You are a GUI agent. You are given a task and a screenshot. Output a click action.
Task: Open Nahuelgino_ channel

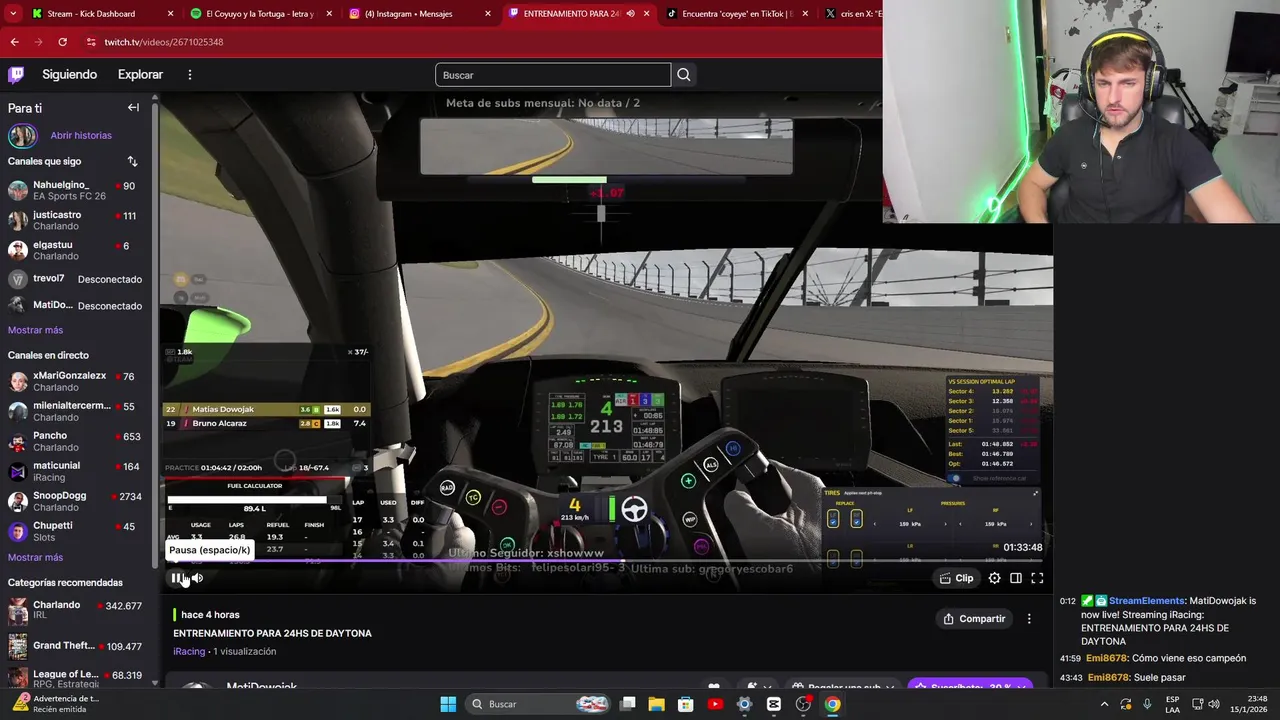[75, 190]
